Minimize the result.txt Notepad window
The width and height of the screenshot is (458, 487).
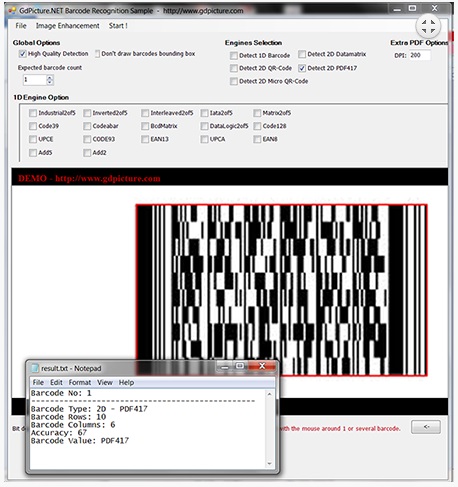(x=225, y=366)
